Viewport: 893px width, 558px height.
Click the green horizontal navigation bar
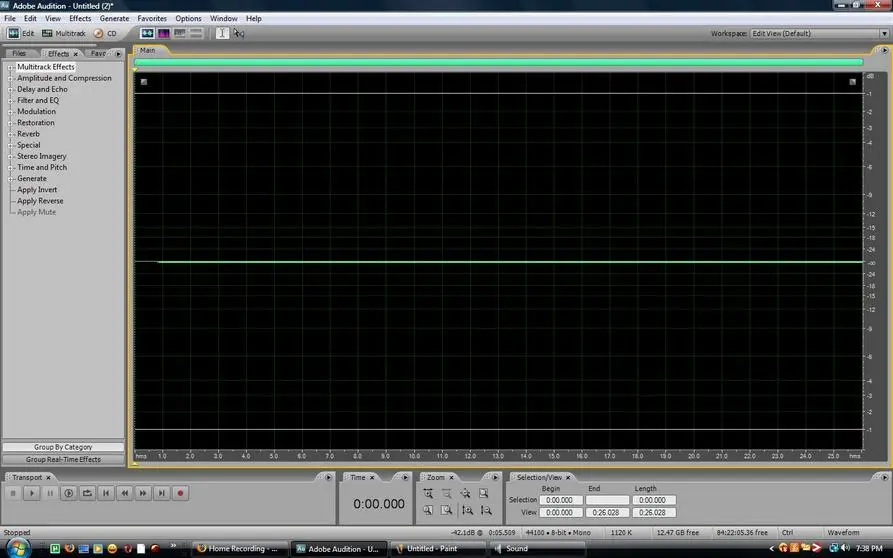498,62
